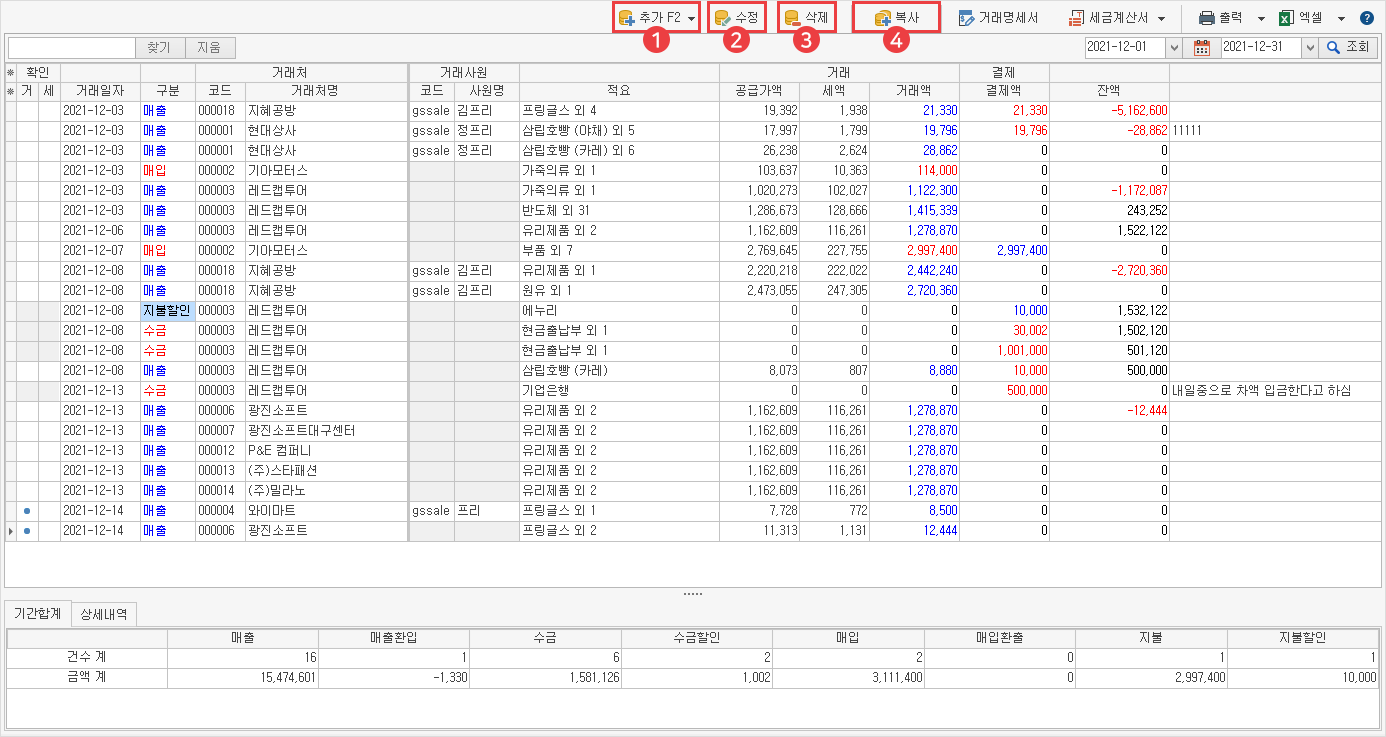Viewport: 1386px width, 737px height.
Task: Click the end date field 2021-12-31
Action: click(x=1260, y=47)
